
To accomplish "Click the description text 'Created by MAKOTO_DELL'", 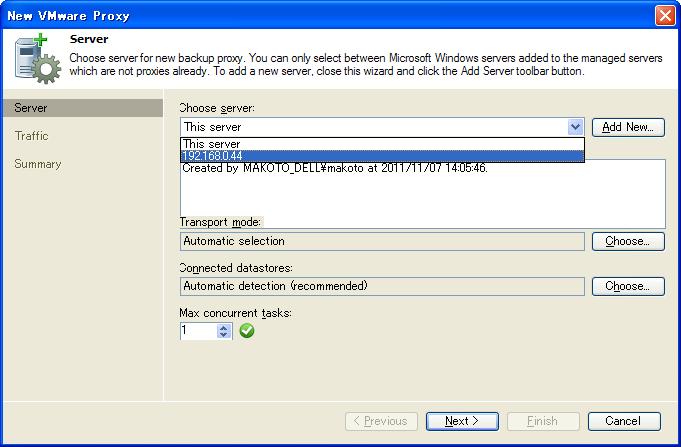I will pos(335,168).
